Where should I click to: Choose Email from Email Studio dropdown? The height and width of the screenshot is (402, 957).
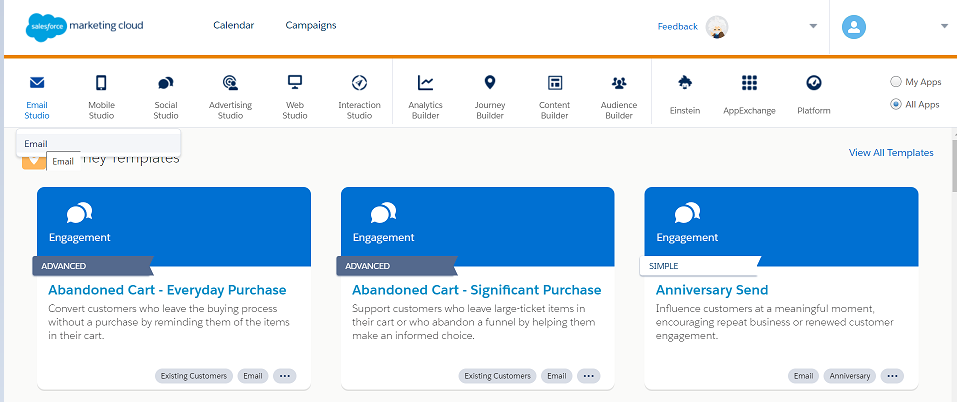click(x=98, y=144)
